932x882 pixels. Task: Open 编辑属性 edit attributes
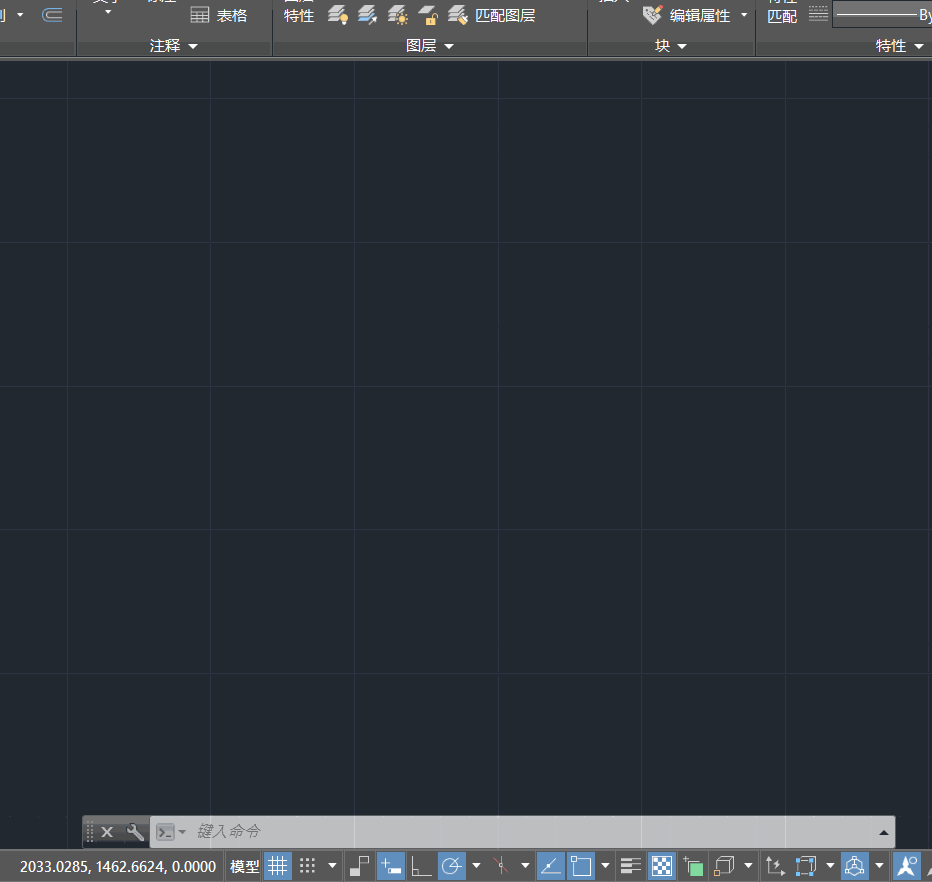tap(687, 15)
